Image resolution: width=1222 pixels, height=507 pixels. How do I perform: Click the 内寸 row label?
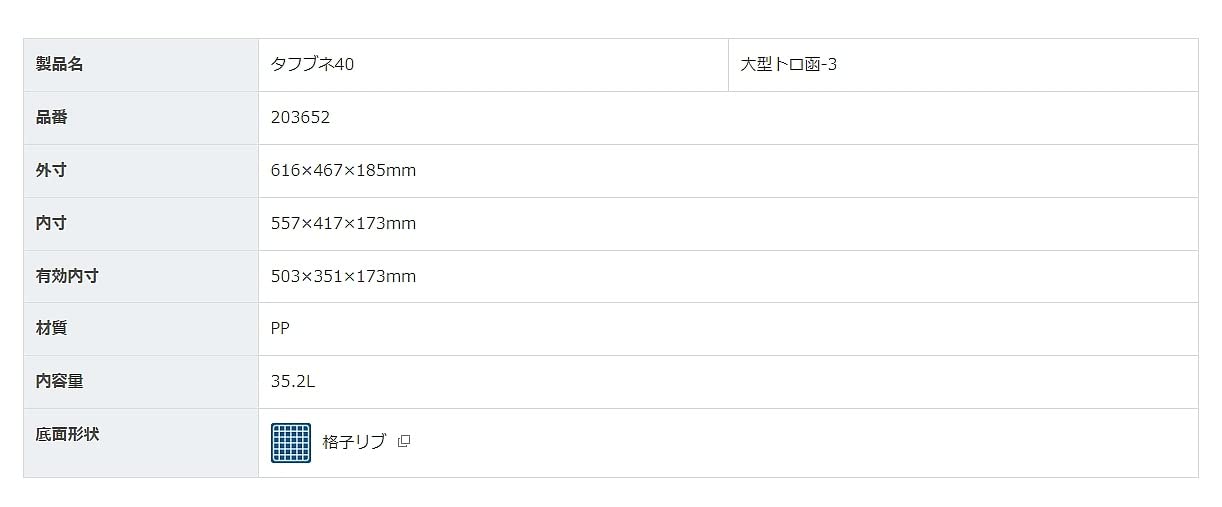pyautogui.click(x=52, y=224)
